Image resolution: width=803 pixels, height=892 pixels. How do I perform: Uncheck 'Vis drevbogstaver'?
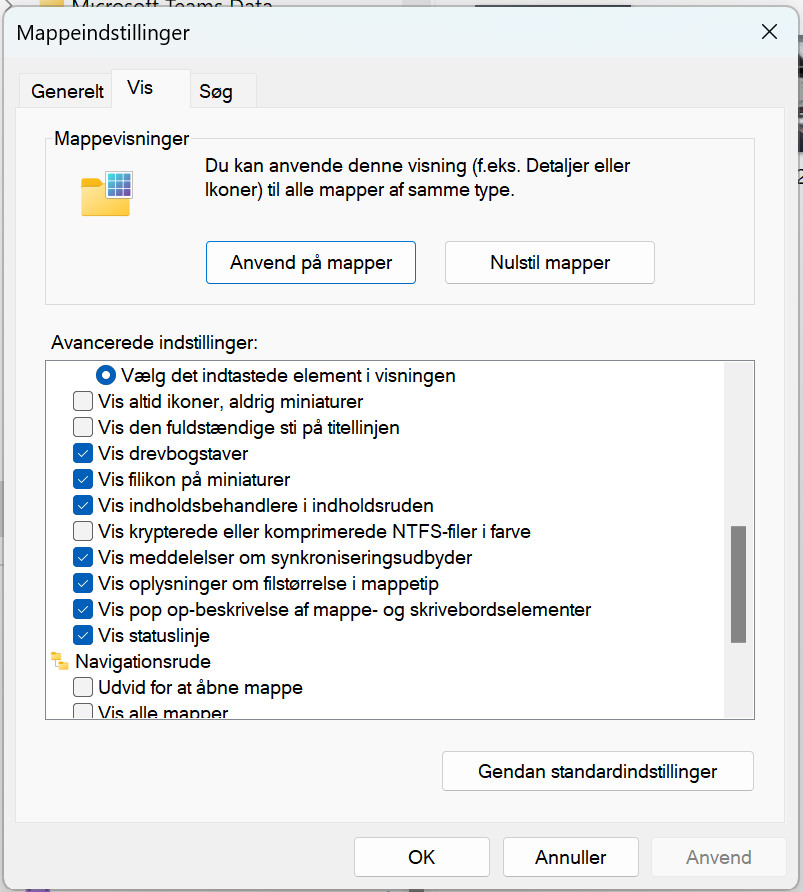click(x=84, y=454)
